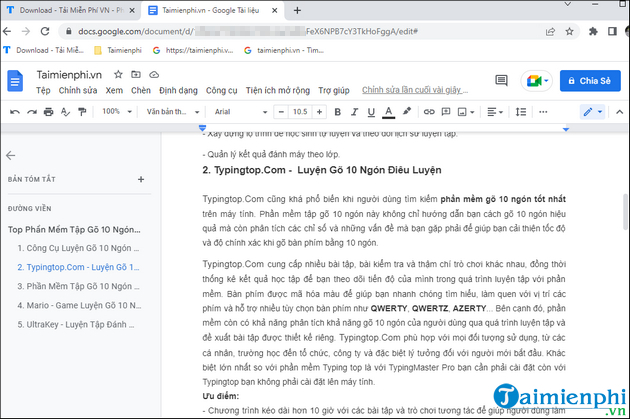
Task: Go to outline item 1 Công Cụ Luyện Gõ
Action: pos(78,248)
